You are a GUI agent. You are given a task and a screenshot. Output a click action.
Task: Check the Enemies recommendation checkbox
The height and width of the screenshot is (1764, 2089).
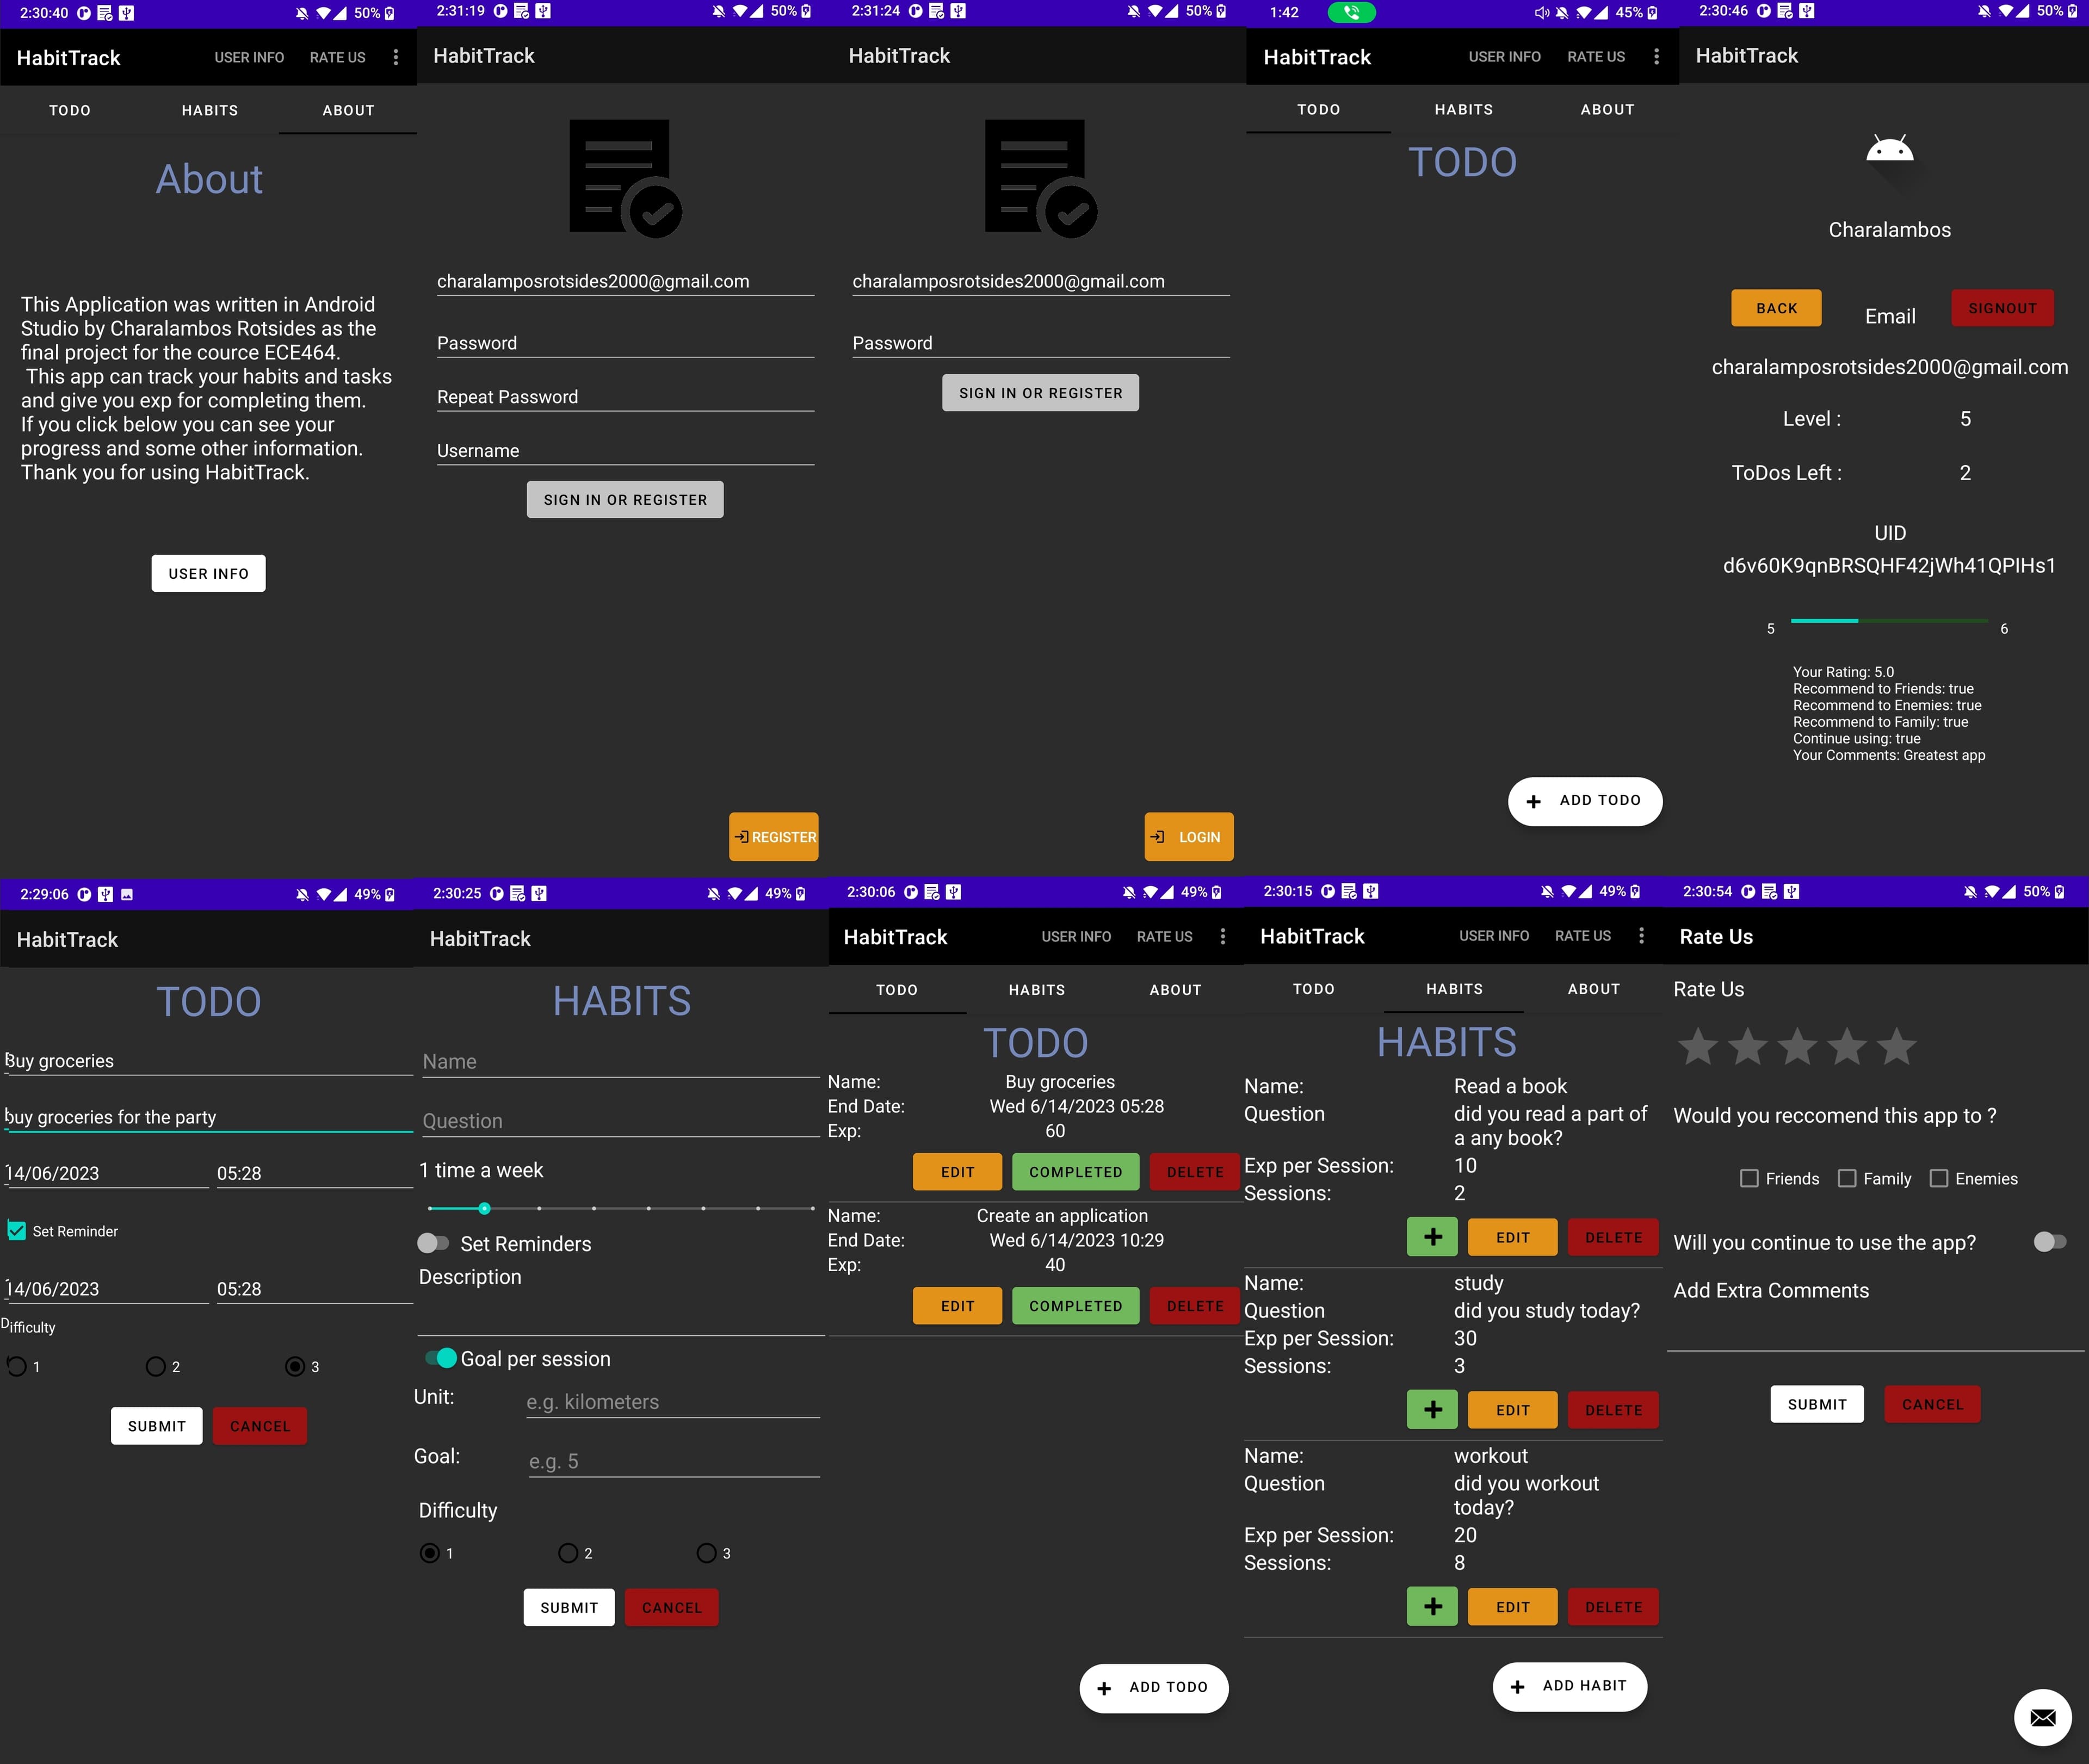click(x=1938, y=1178)
